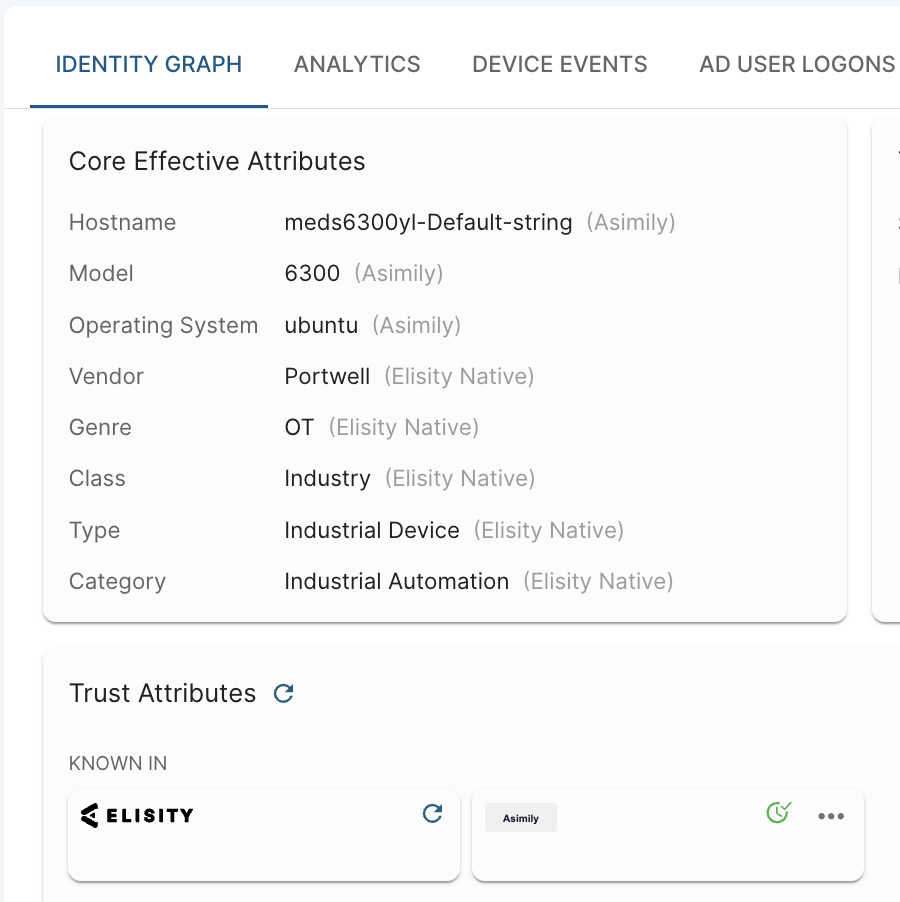Click the (Asimily) source next to hostname
The width and height of the screenshot is (900, 902).
631,223
